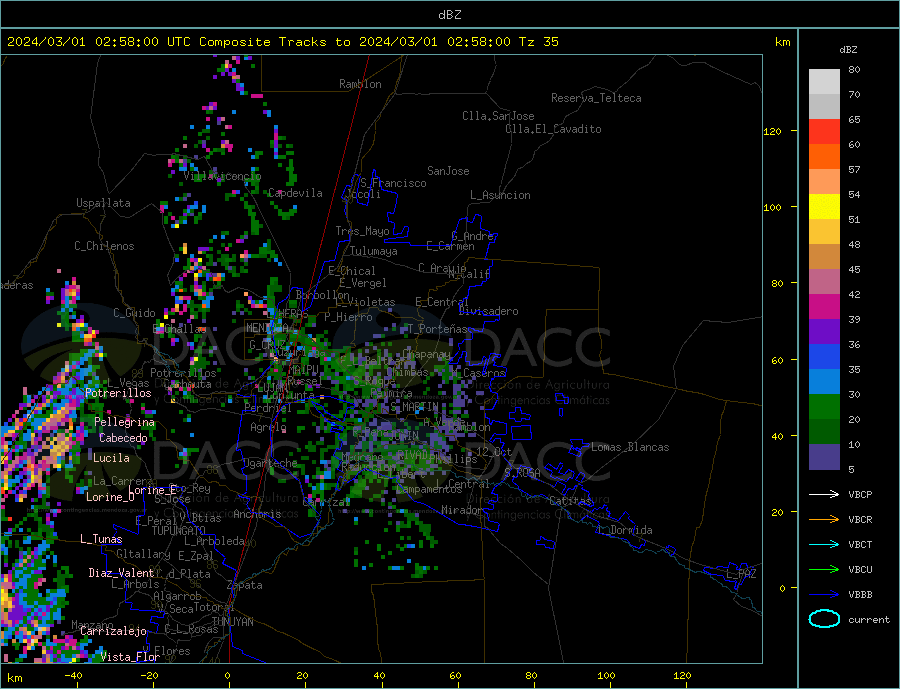Click the SanJose map label
This screenshot has height=689, width=900.
(448, 171)
